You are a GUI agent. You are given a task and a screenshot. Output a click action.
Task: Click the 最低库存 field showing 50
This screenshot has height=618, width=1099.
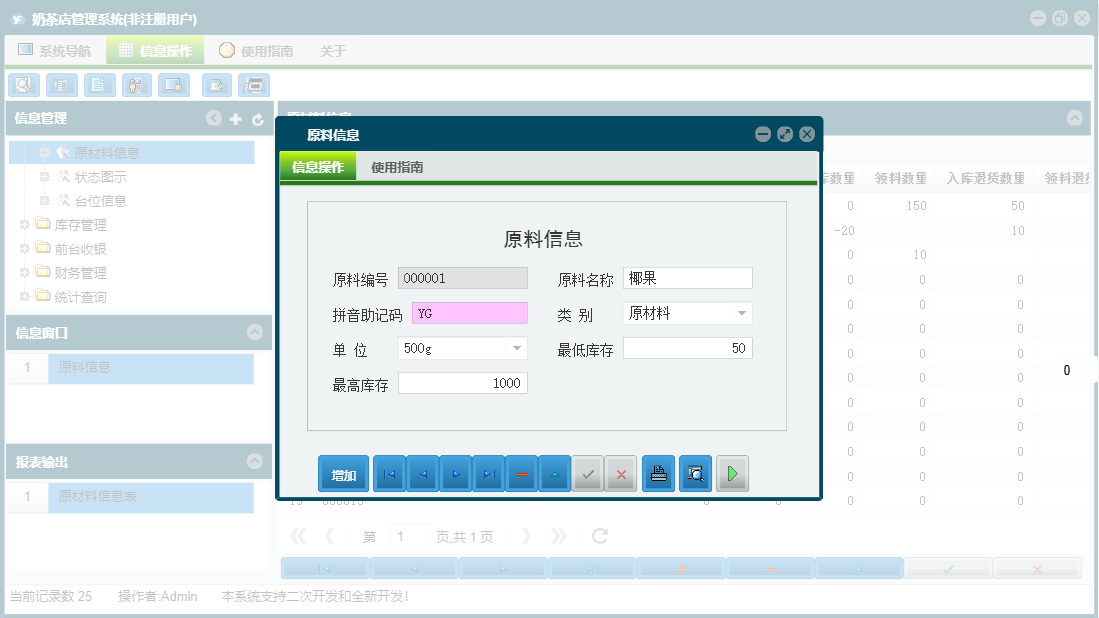coord(688,348)
